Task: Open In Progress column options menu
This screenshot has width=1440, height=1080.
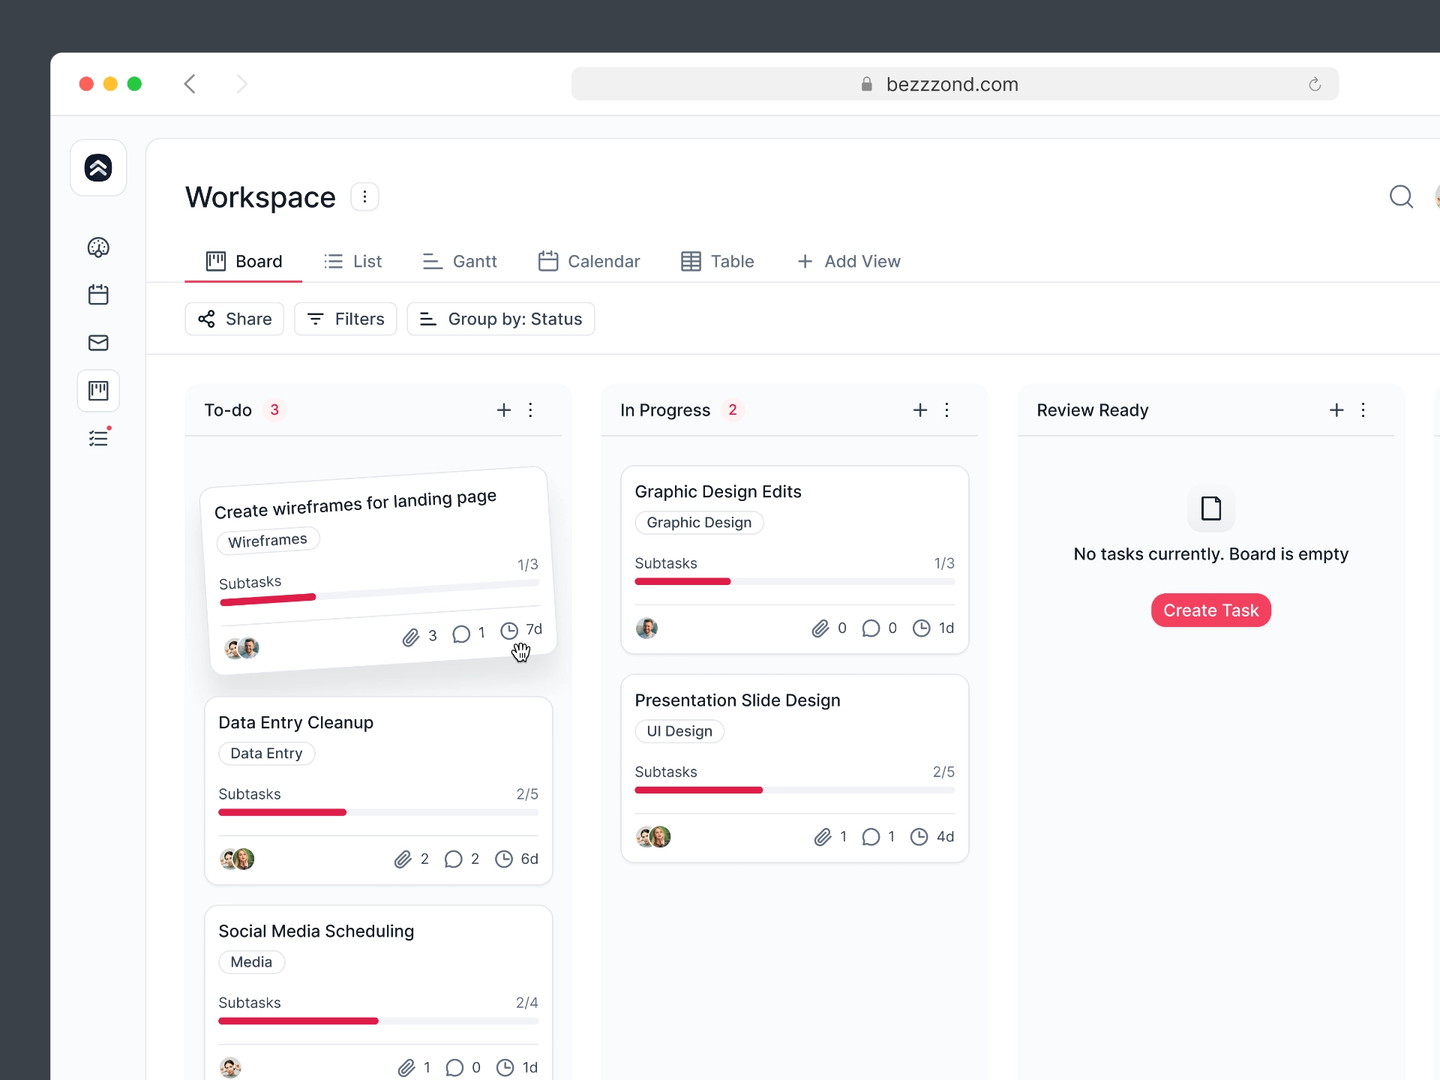Action: coord(947,410)
